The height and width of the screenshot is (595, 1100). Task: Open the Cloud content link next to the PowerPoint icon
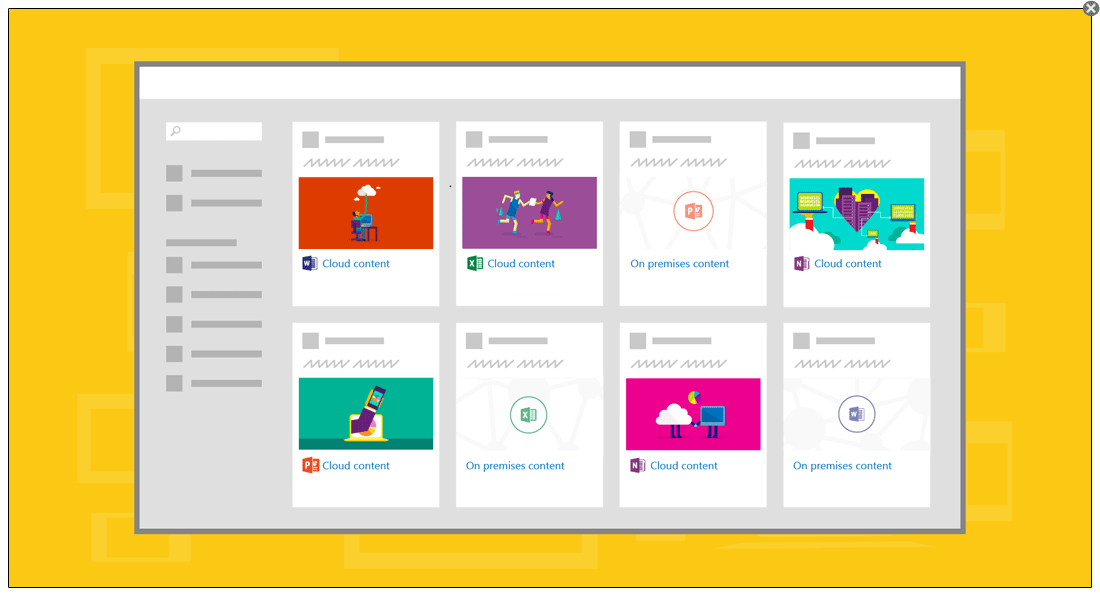pos(356,466)
